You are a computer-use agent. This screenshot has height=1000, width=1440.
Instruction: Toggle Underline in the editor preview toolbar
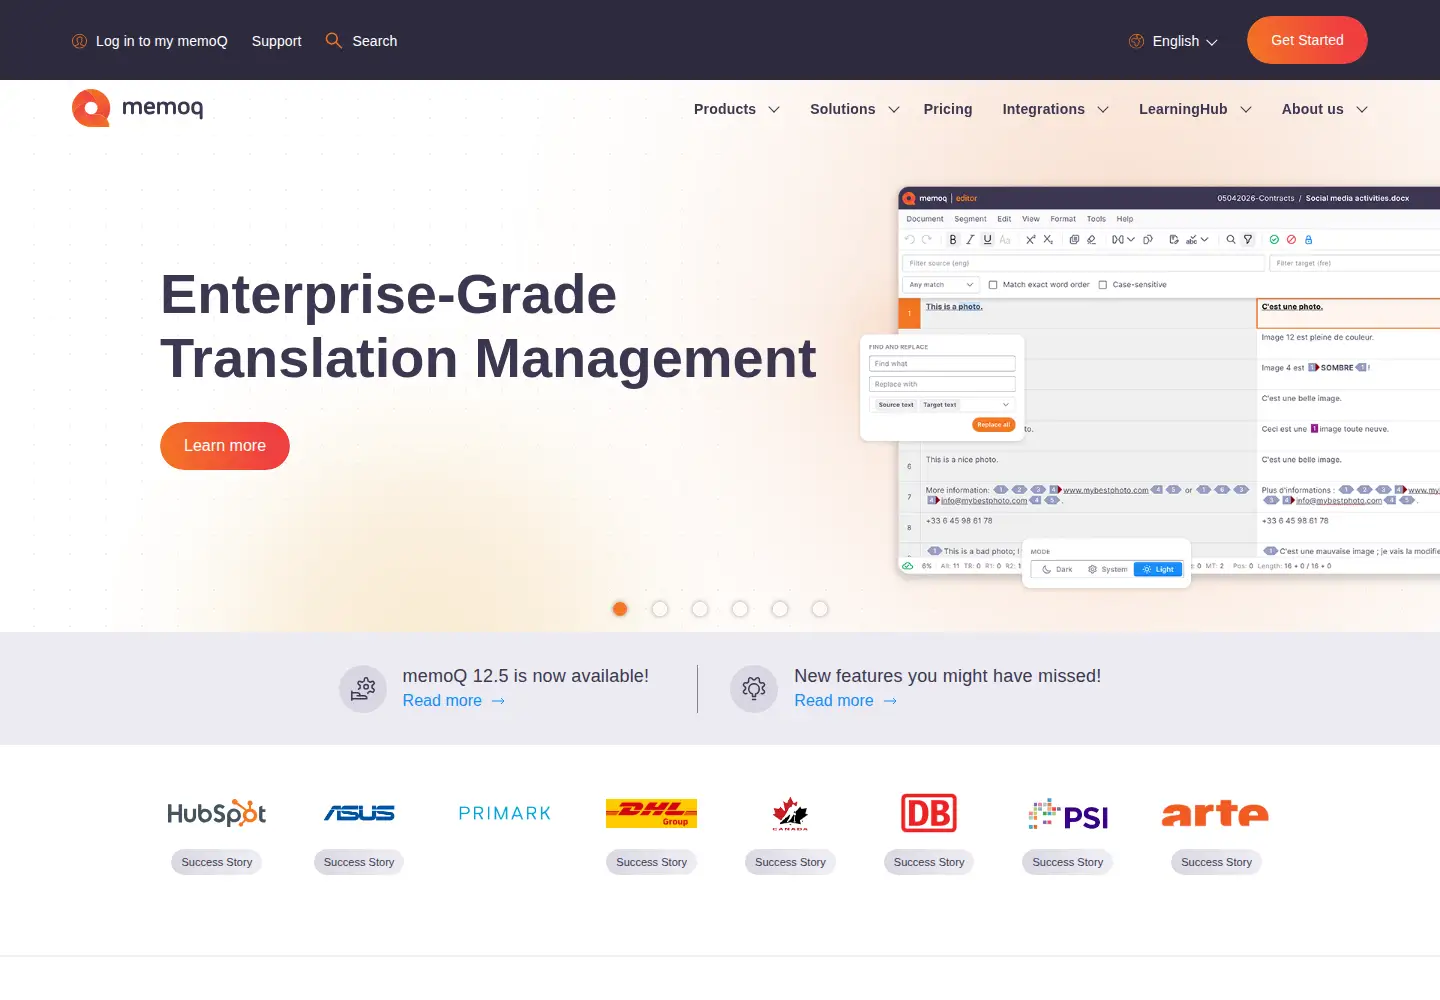point(987,240)
